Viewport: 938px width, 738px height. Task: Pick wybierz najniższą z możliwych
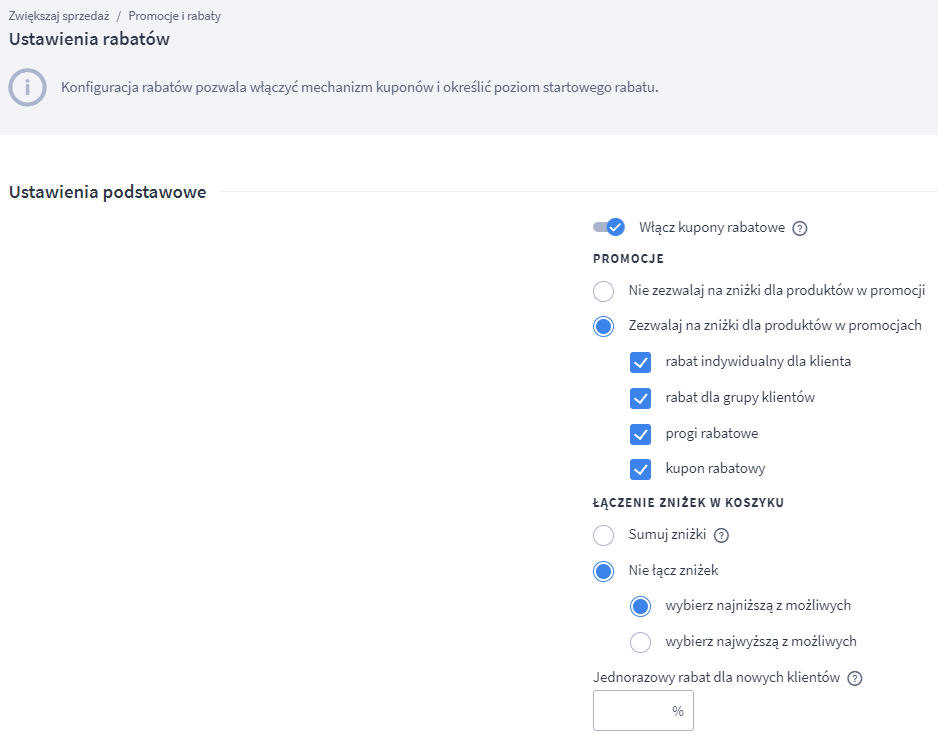(x=640, y=606)
